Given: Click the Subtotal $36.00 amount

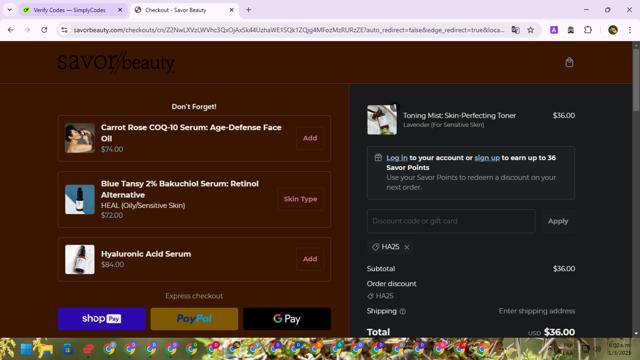Looking at the screenshot, I should click(x=564, y=269).
